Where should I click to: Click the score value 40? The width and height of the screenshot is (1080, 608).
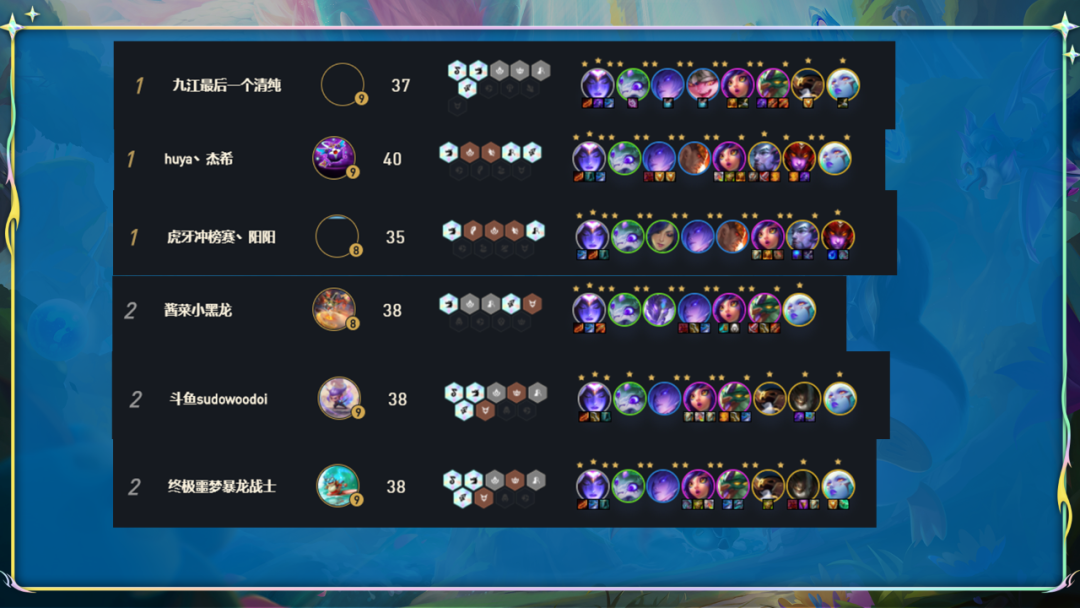[392, 159]
